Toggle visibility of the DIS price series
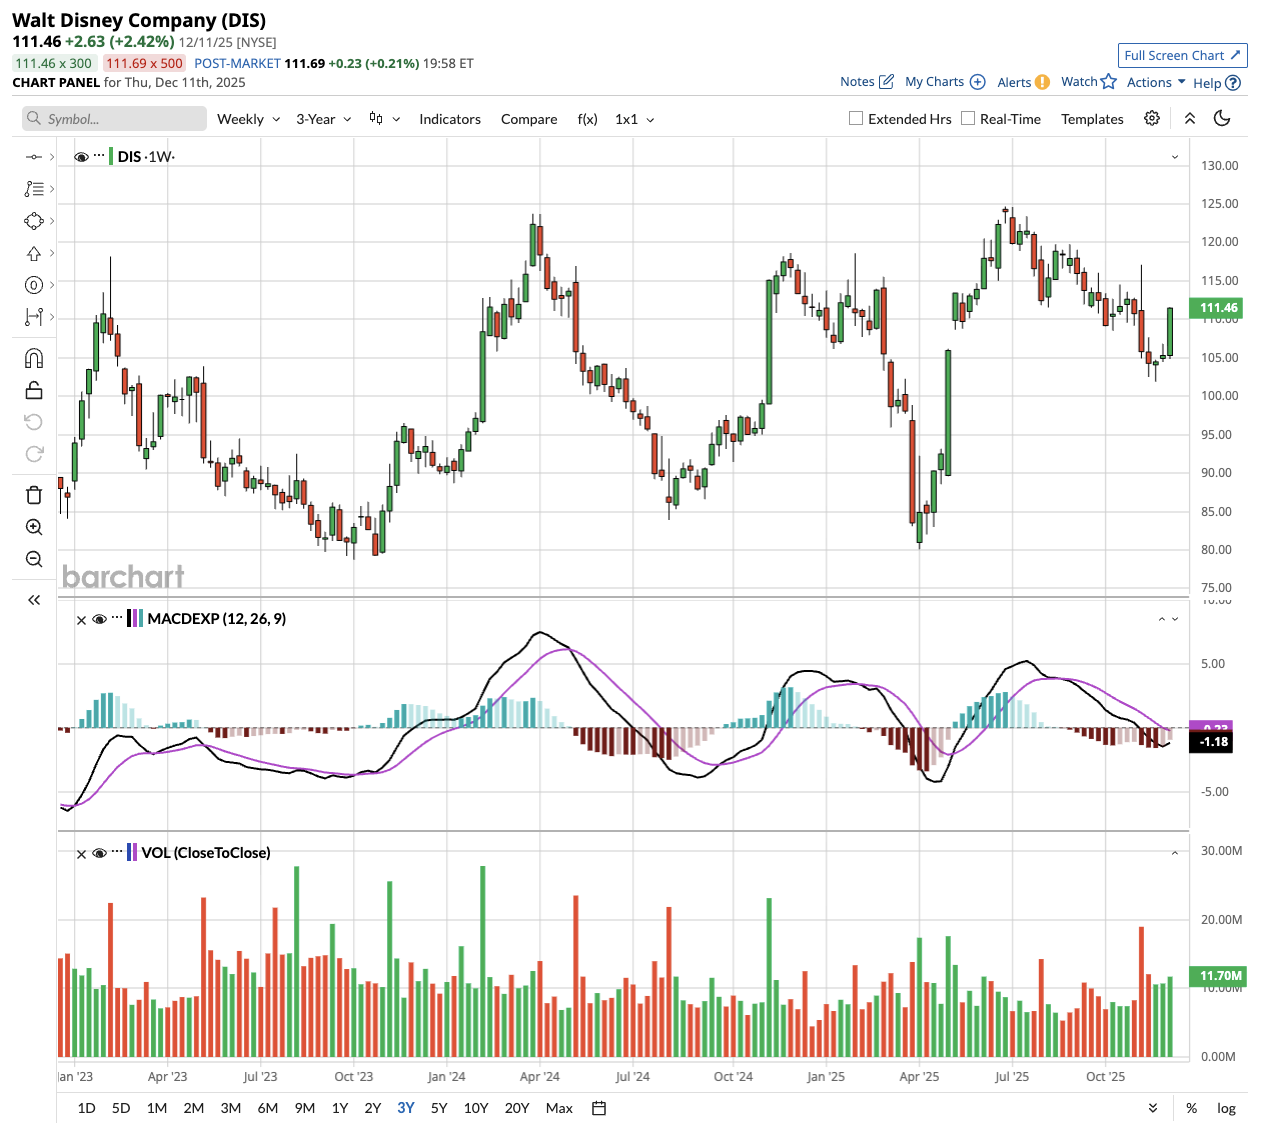Screen dimensions: 1280x1134 [82, 157]
